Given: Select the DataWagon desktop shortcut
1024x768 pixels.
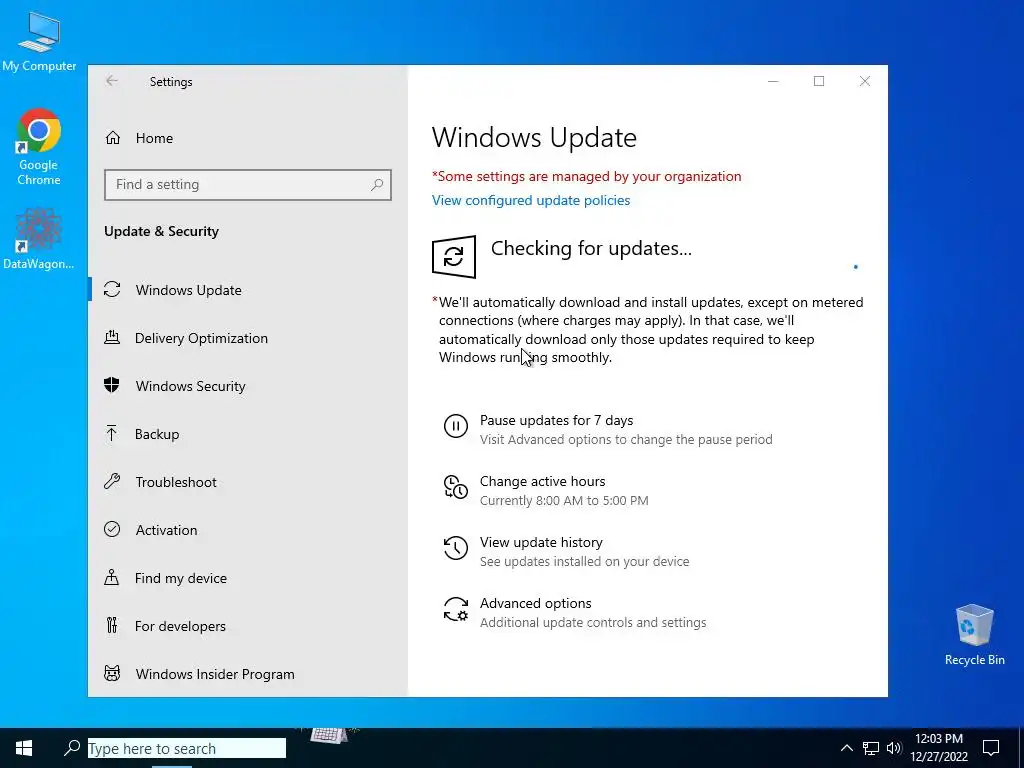Looking at the screenshot, I should (x=39, y=239).
